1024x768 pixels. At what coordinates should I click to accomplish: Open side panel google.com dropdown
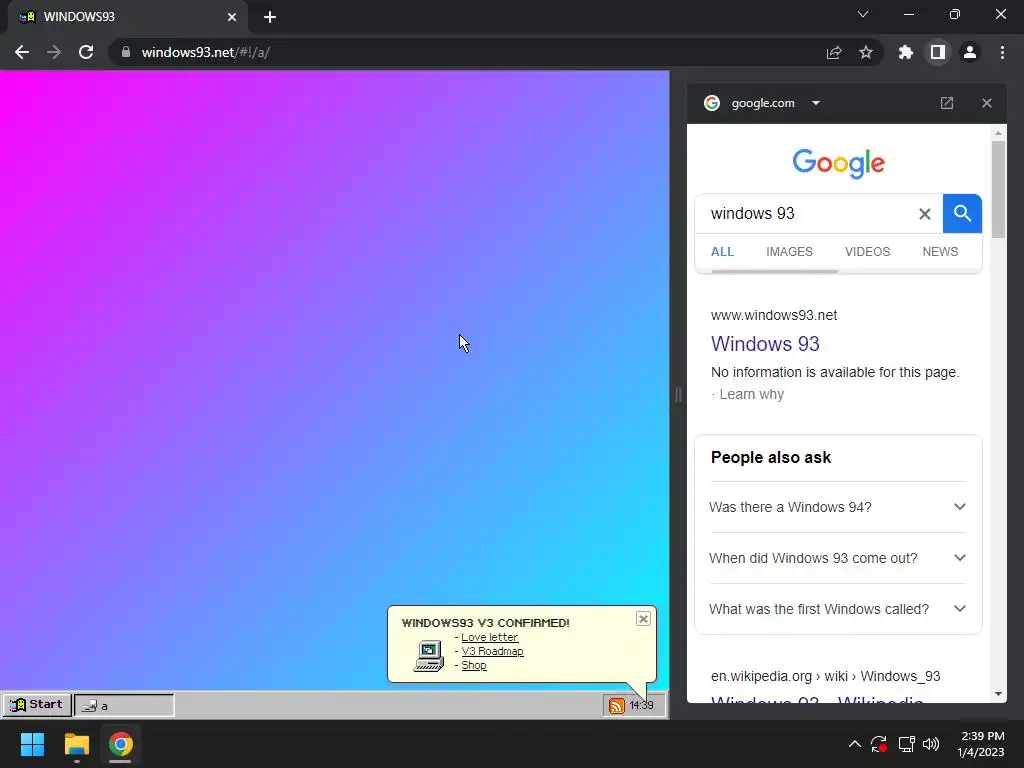click(816, 103)
